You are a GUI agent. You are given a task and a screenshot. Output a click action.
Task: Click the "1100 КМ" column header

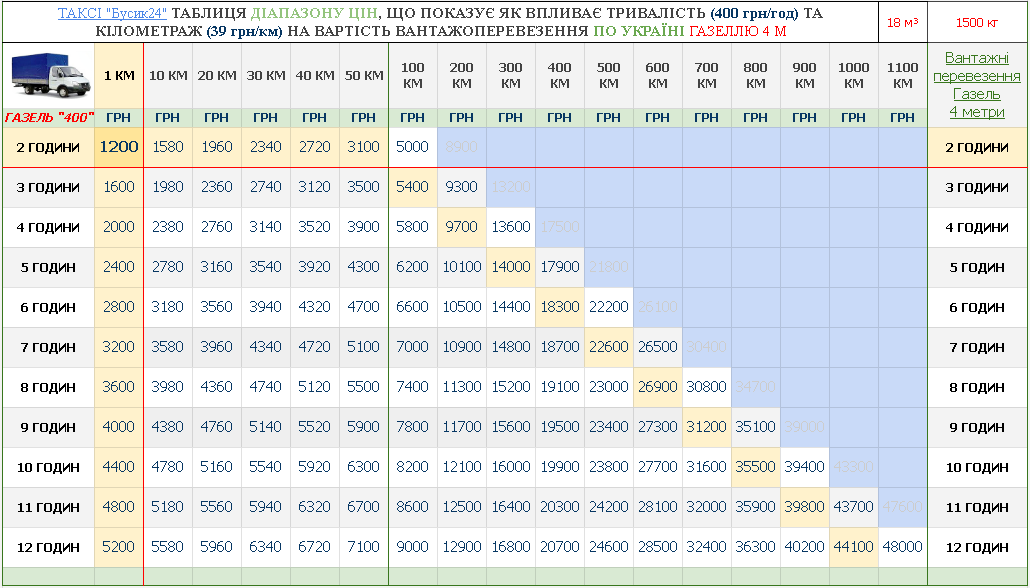tap(902, 76)
